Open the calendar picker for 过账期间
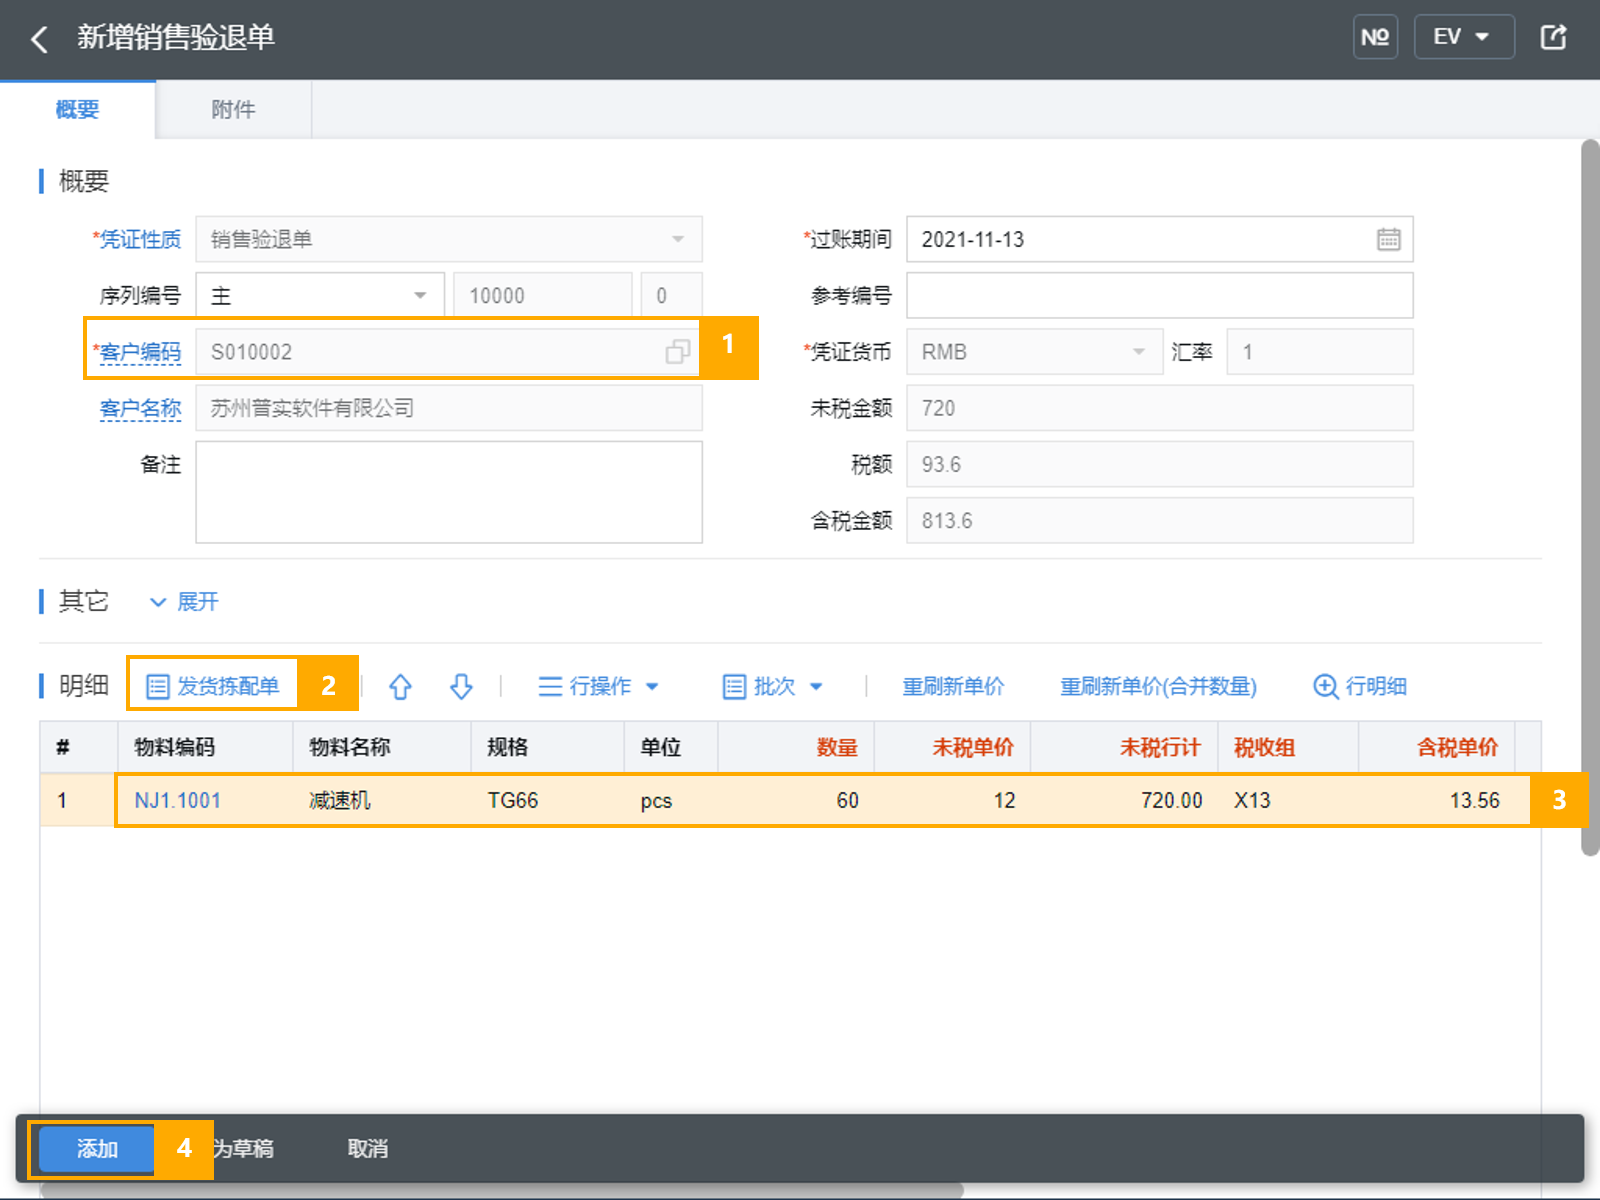The height and width of the screenshot is (1200, 1600). click(1388, 239)
